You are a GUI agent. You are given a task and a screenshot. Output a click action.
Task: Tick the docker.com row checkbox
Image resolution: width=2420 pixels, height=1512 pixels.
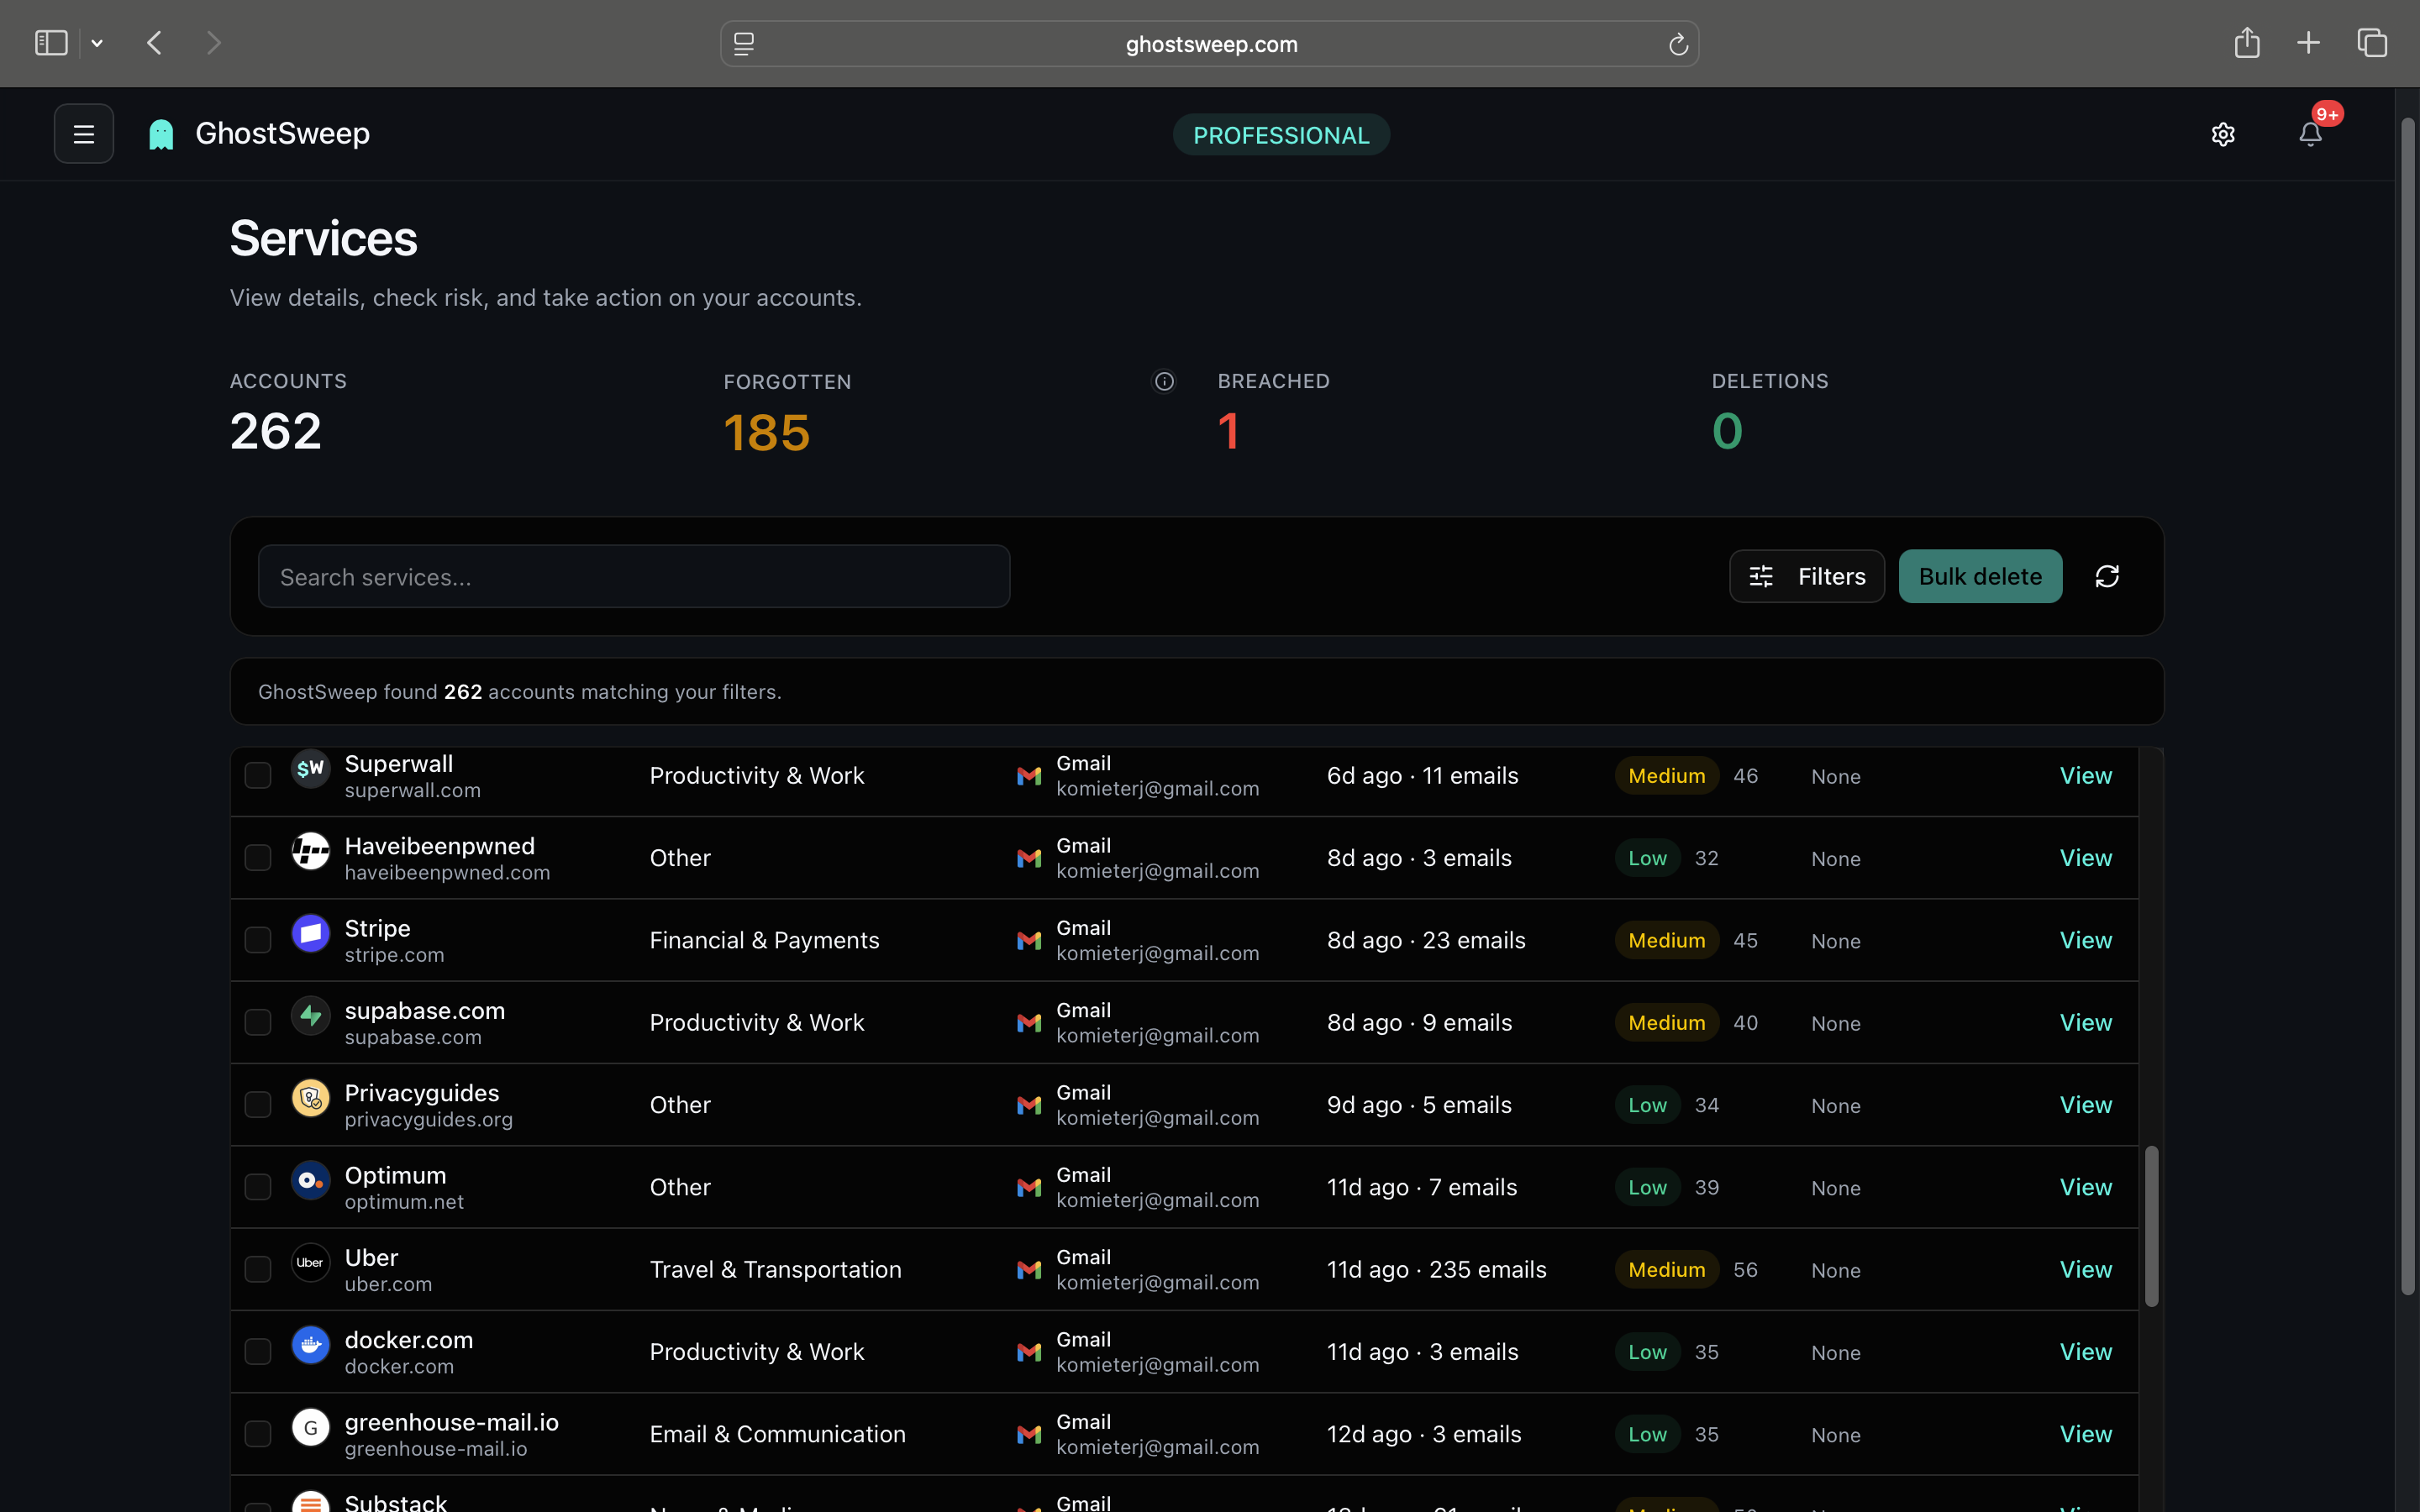click(x=258, y=1352)
